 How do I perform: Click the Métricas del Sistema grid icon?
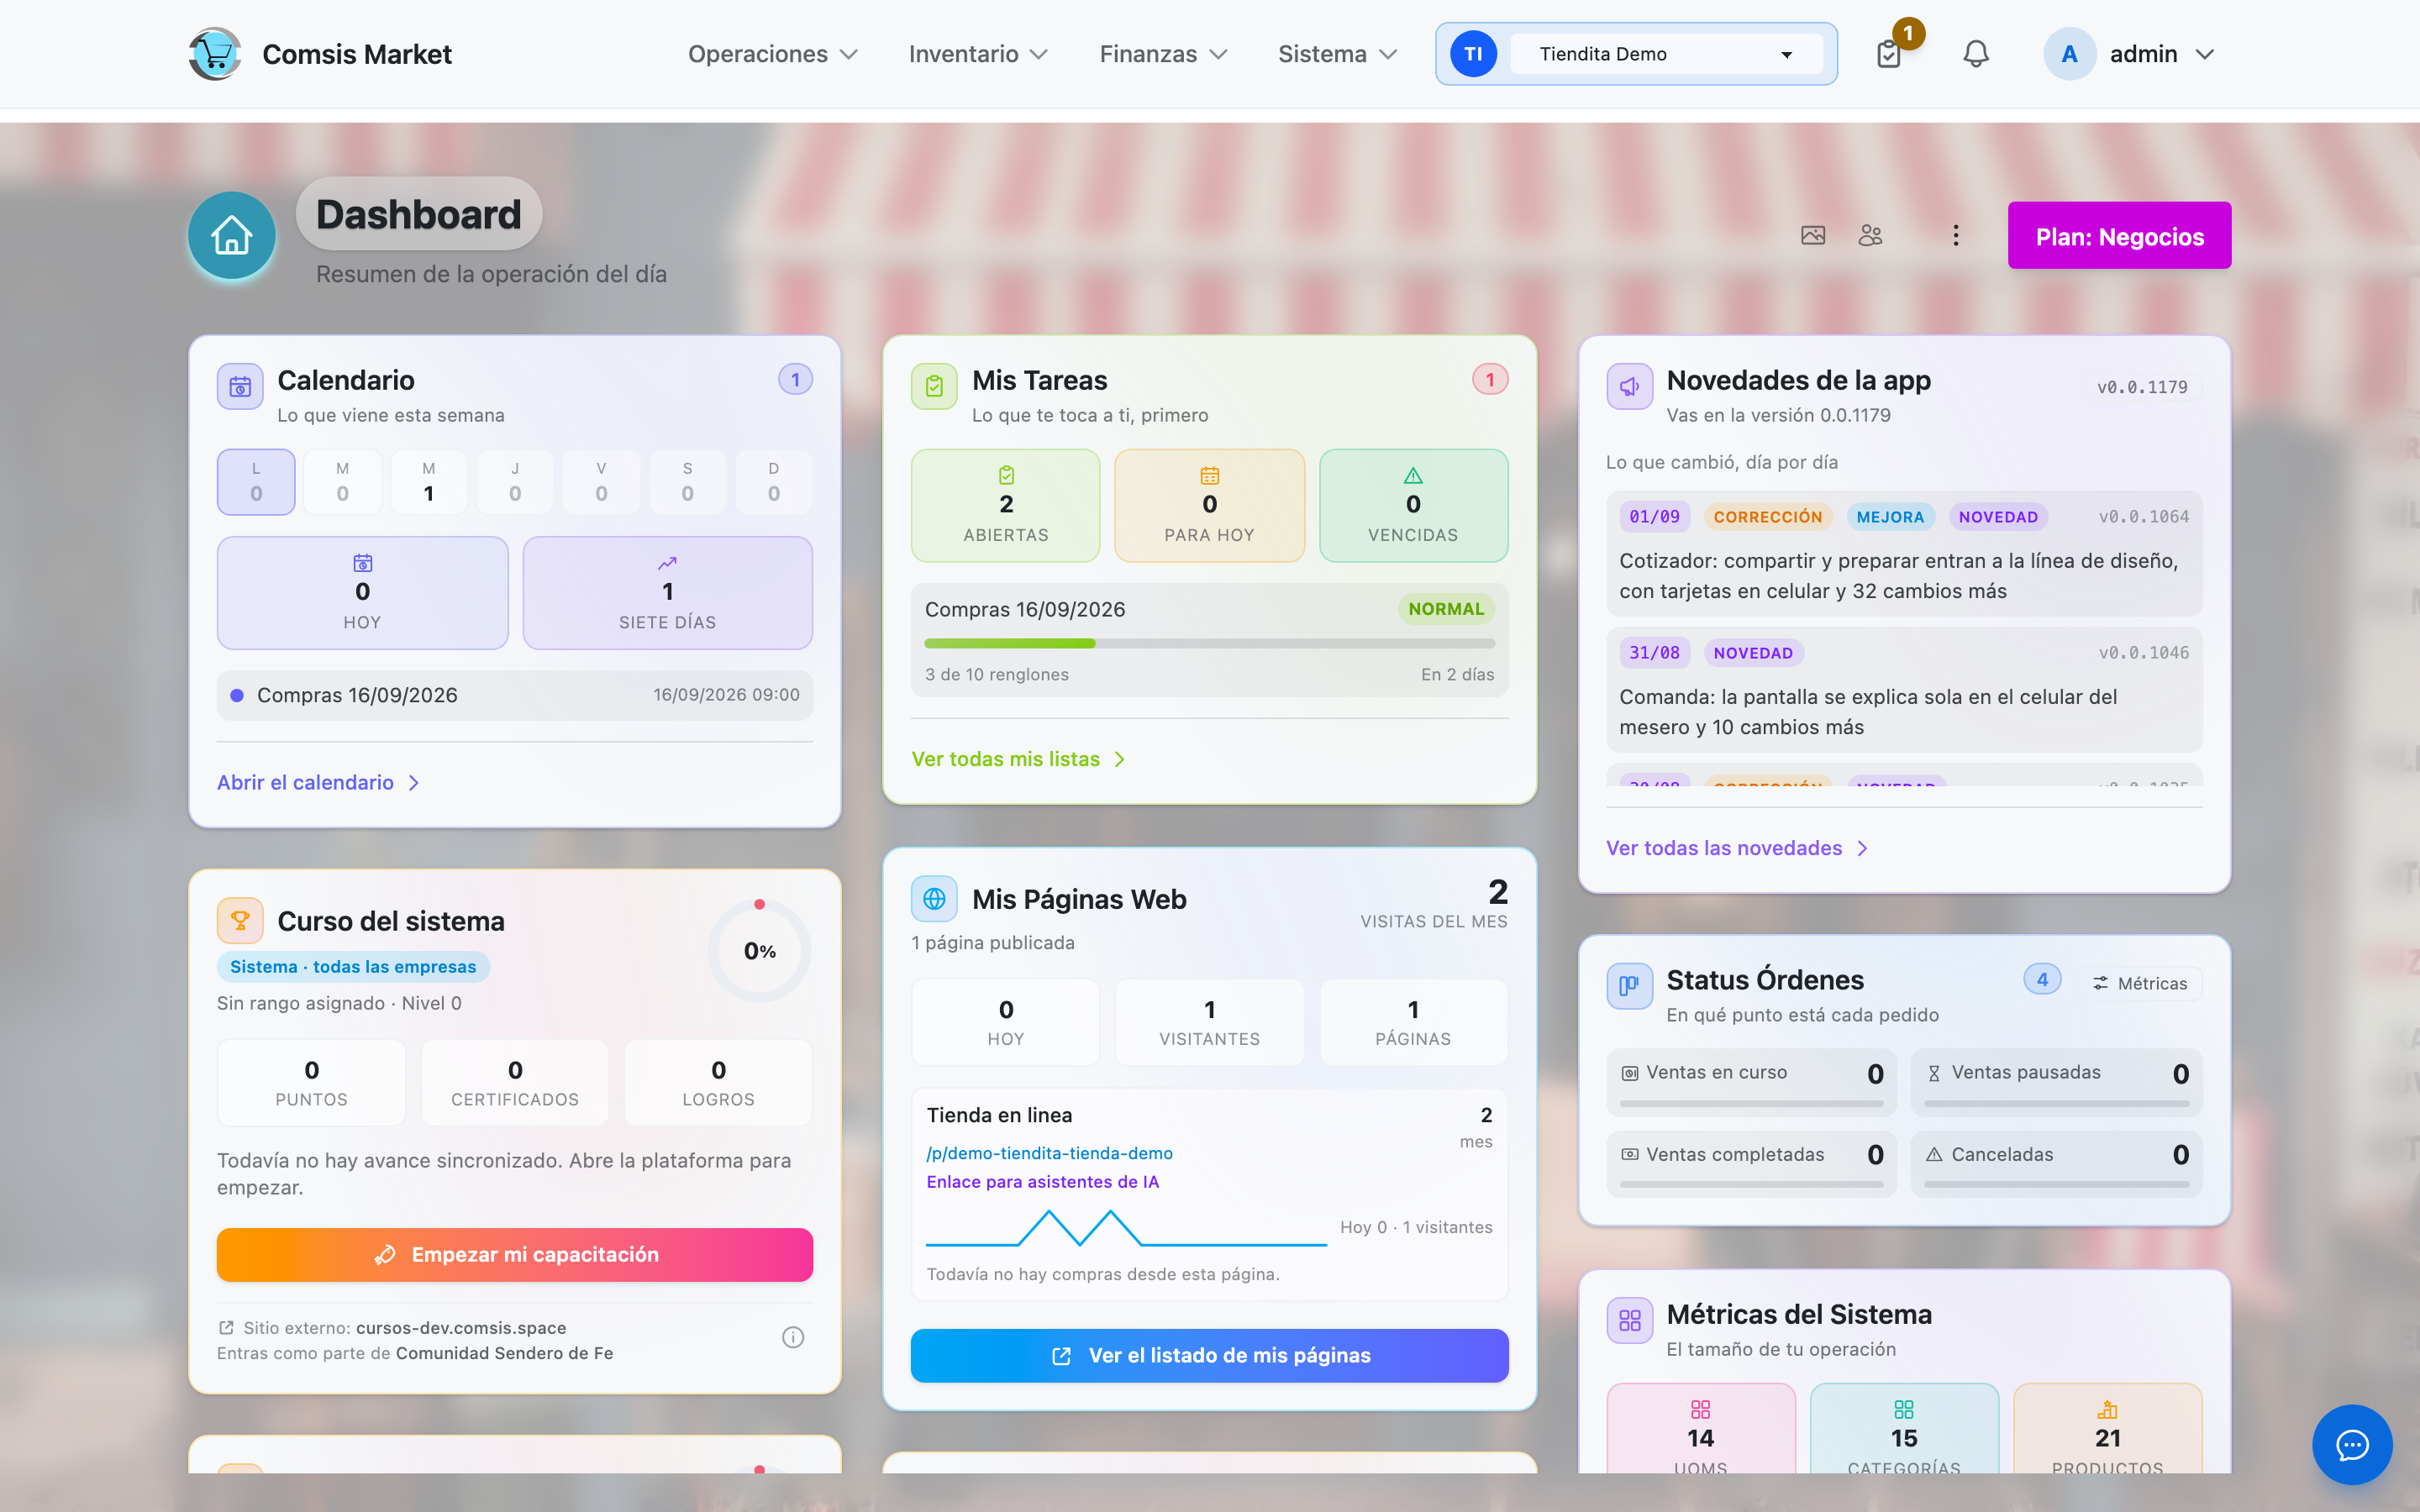[1629, 1320]
